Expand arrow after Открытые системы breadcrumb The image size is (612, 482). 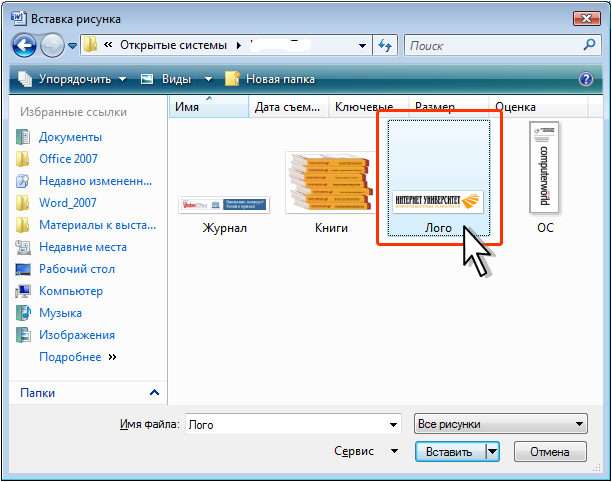click(x=238, y=46)
